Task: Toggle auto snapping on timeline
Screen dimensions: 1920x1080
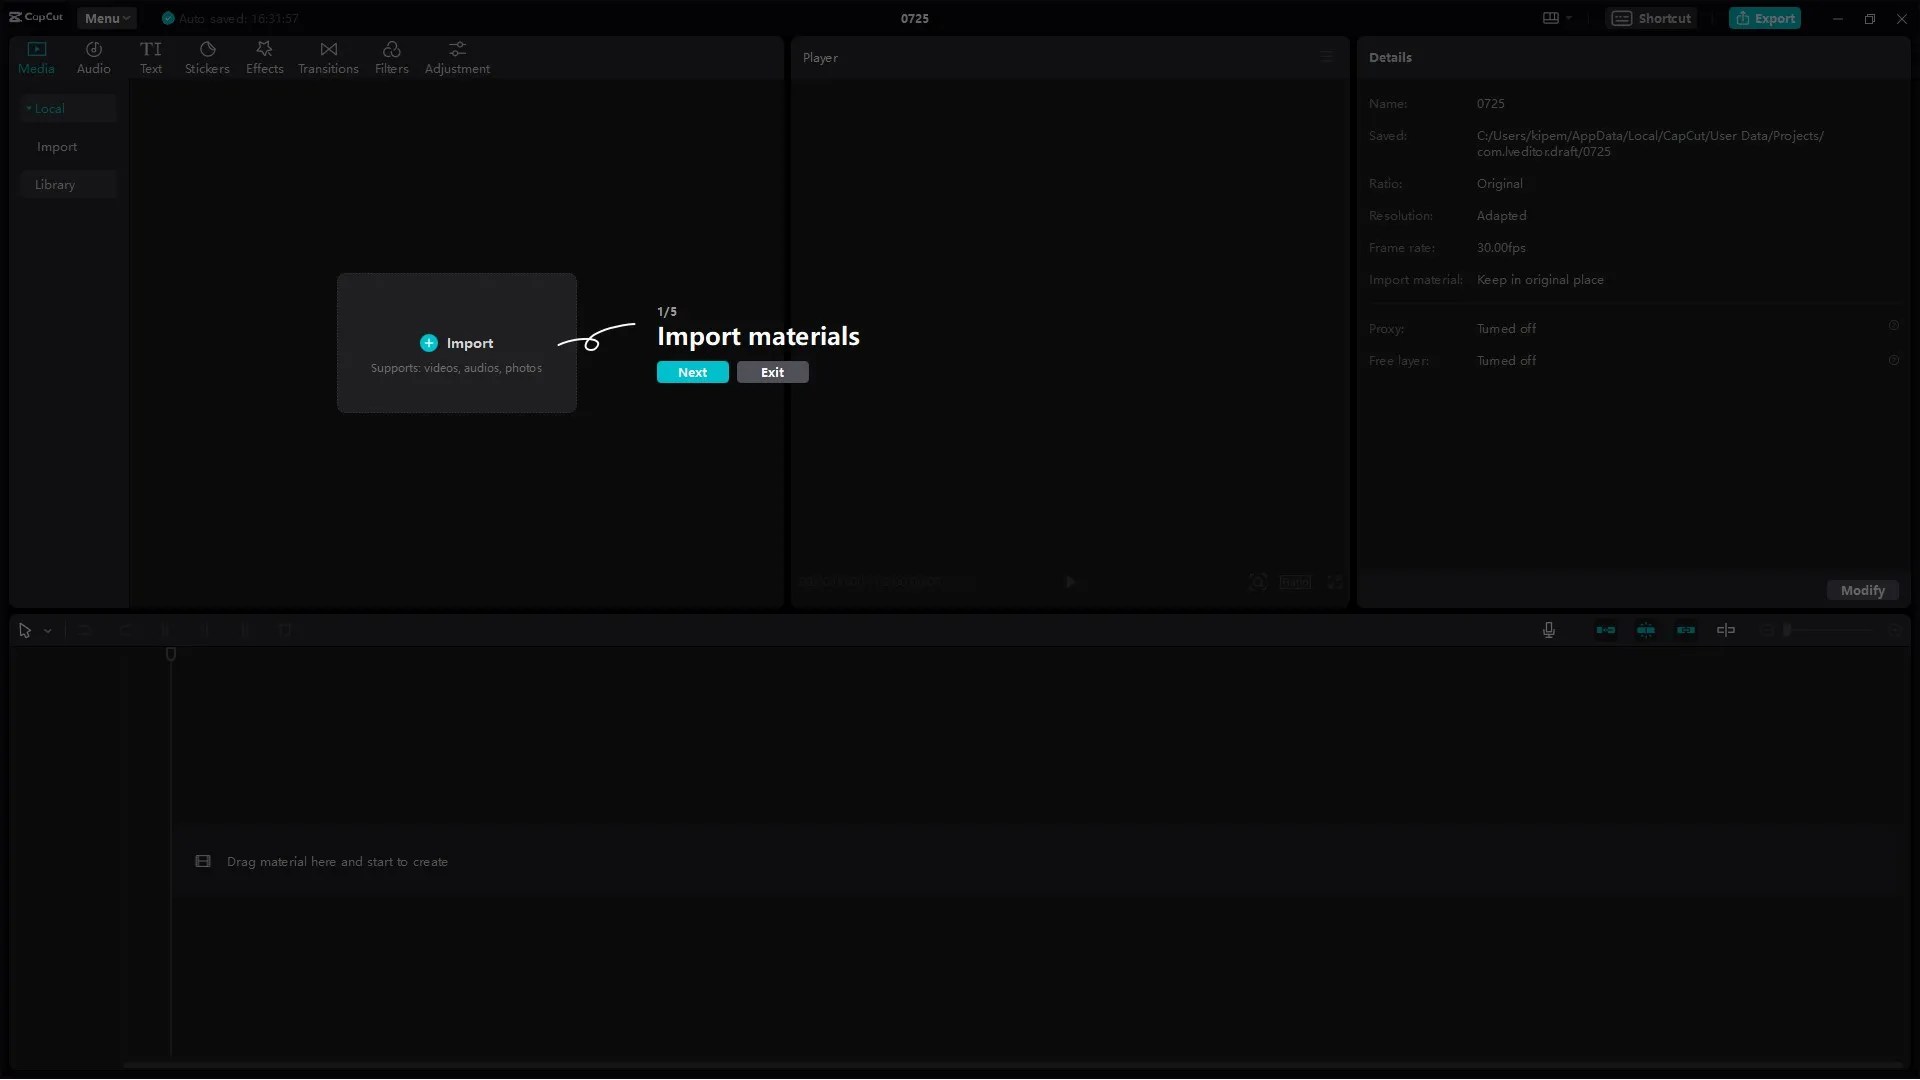Action: pos(1645,630)
